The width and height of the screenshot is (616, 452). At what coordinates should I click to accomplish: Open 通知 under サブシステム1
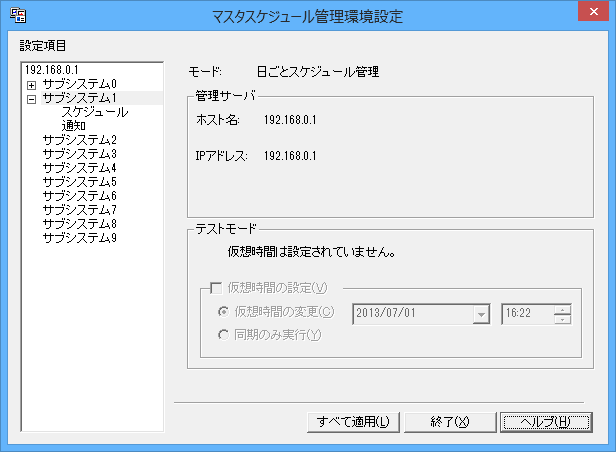point(73,126)
